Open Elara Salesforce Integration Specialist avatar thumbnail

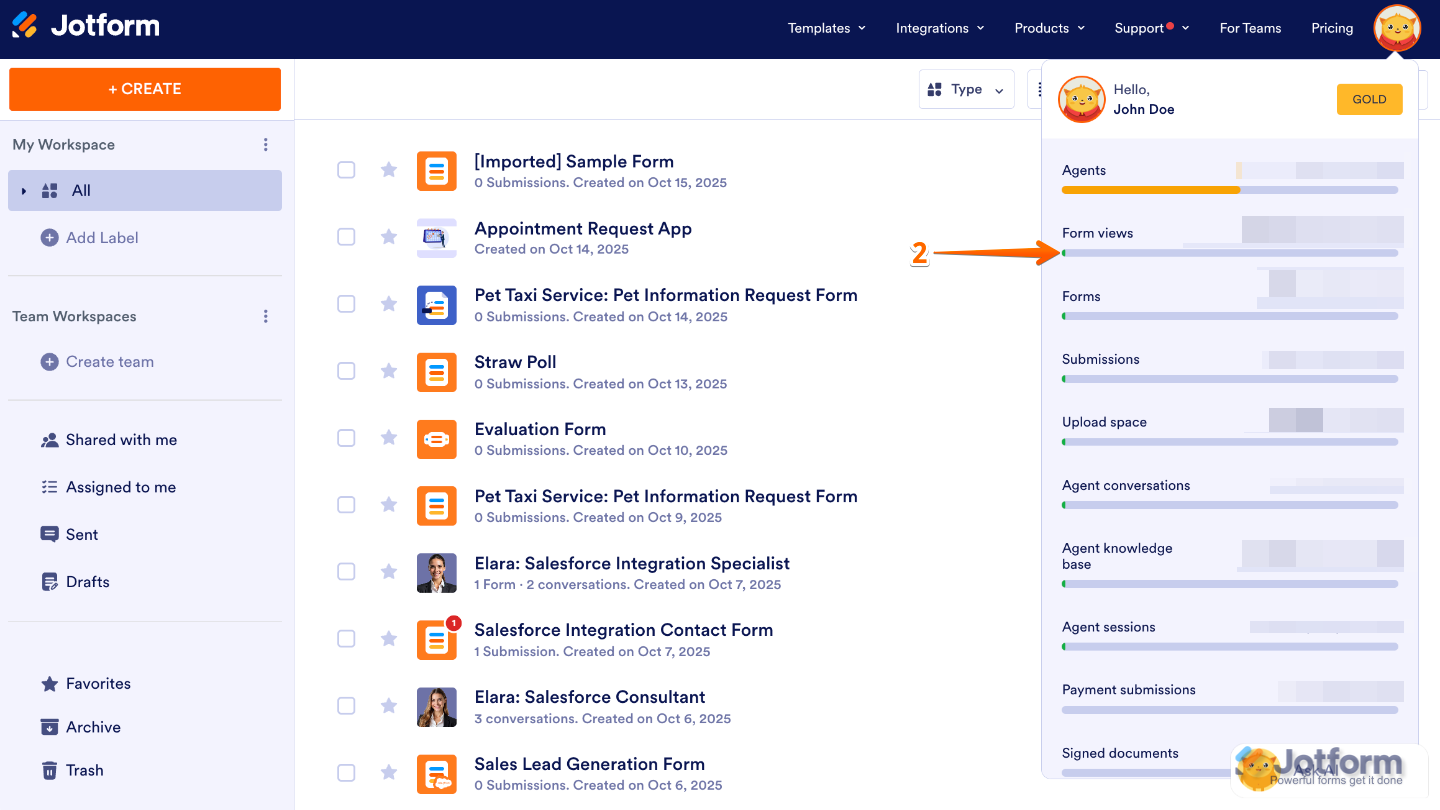(x=437, y=573)
